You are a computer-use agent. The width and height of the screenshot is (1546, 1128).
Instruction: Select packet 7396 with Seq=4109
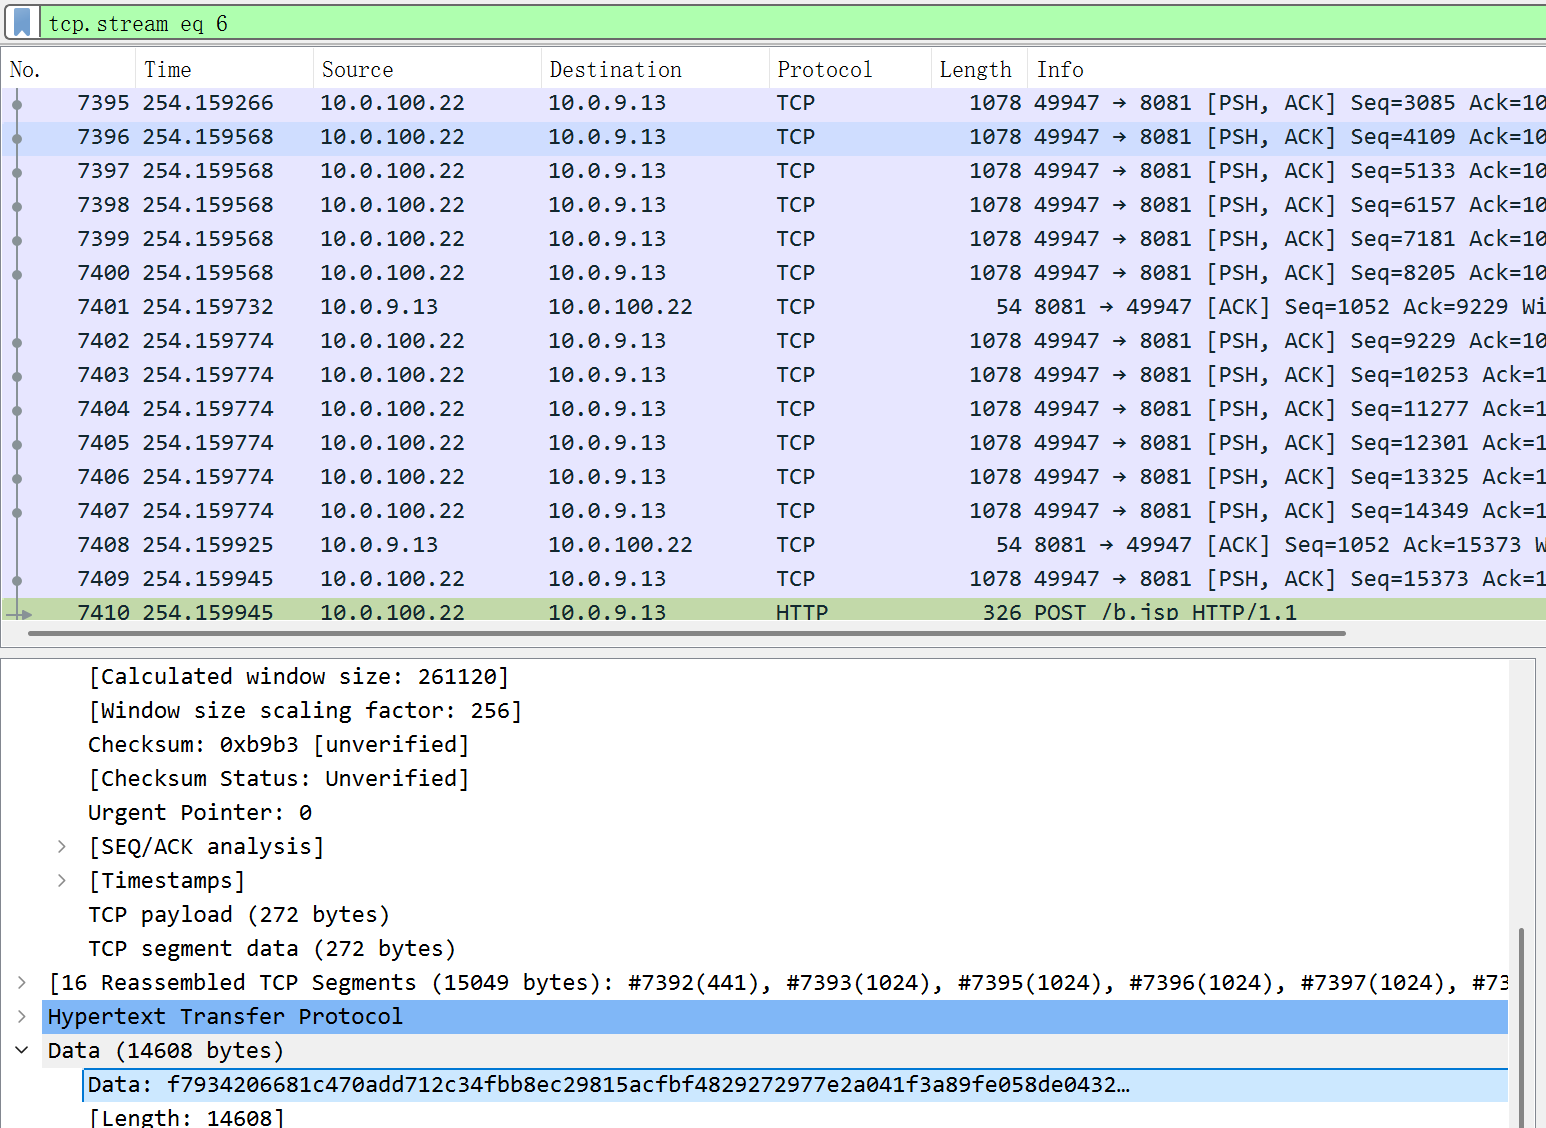coord(774,137)
